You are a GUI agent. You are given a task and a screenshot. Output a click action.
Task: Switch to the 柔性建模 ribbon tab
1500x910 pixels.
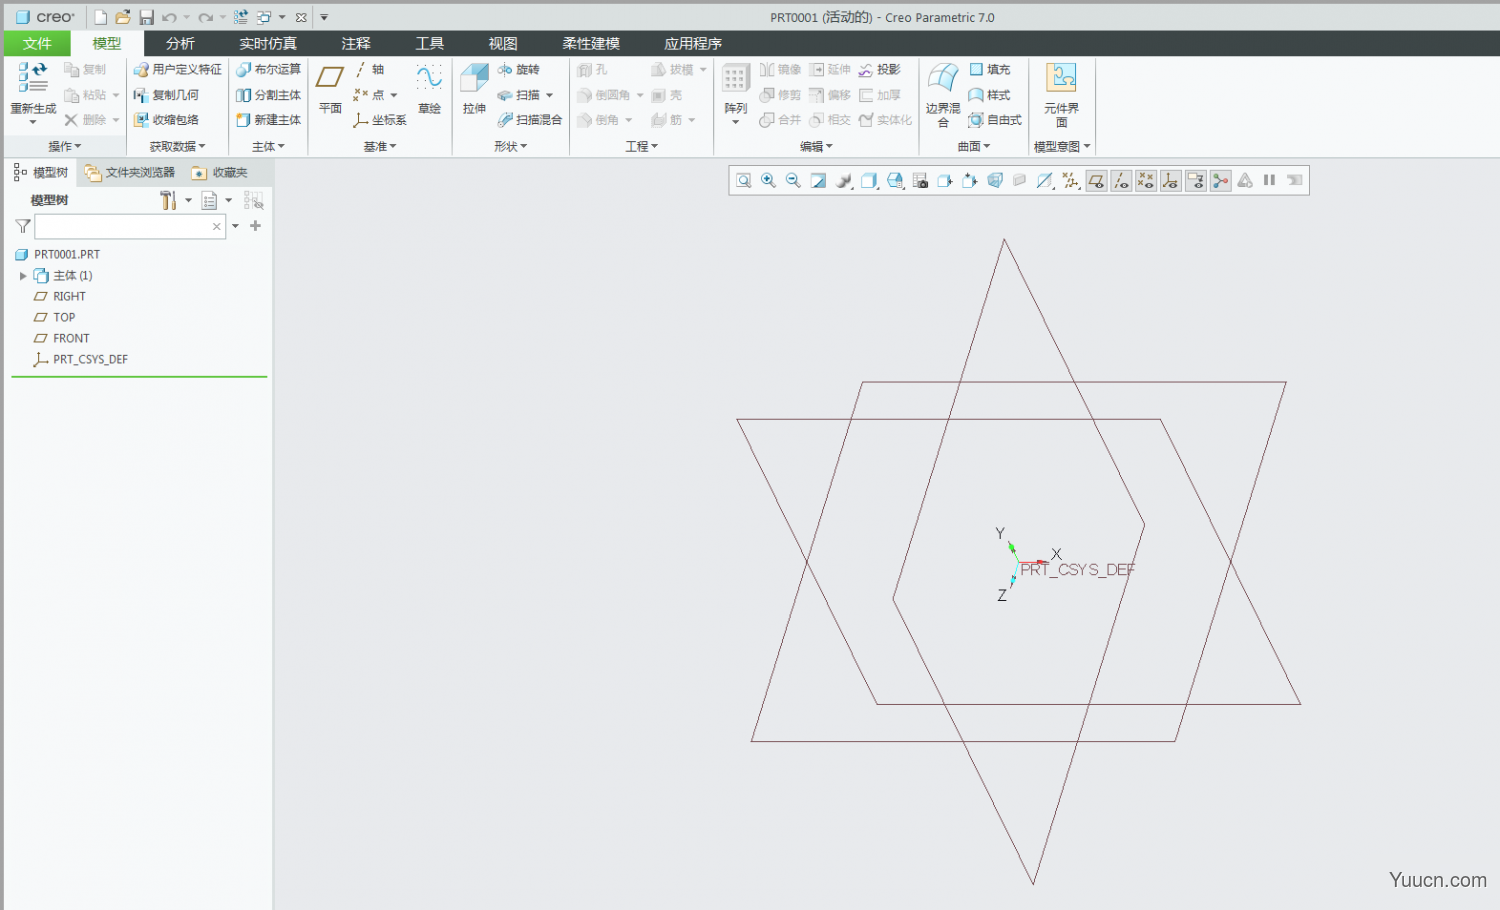point(591,43)
